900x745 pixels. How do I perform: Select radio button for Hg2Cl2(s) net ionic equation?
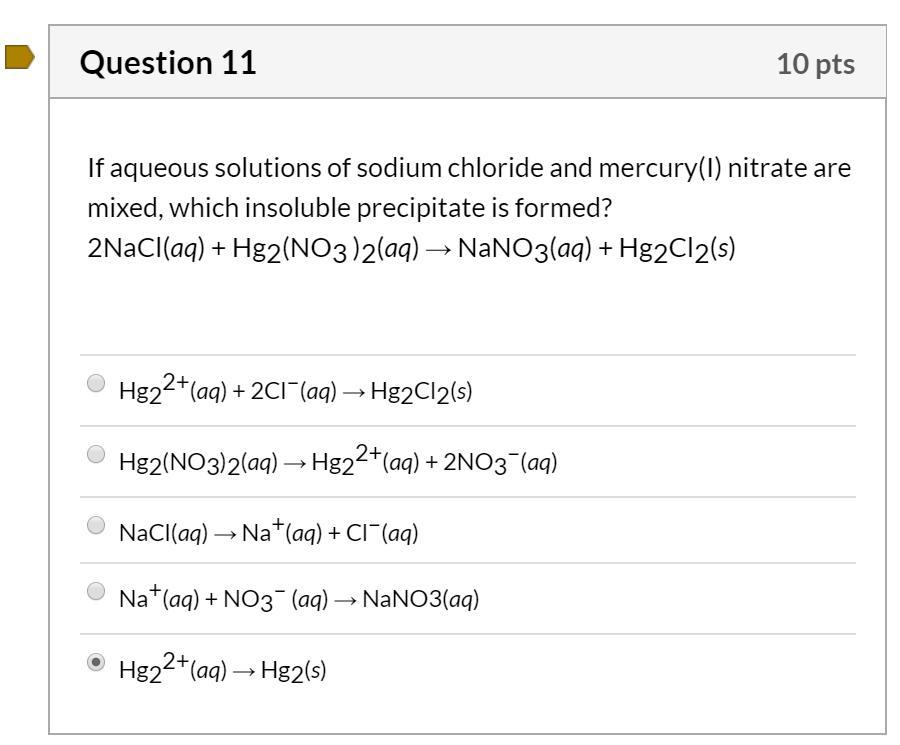click(x=96, y=382)
